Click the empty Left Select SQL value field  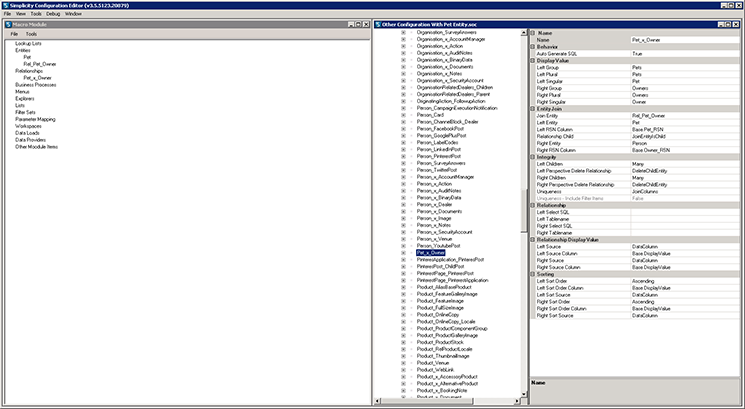pyautogui.click(x=685, y=212)
